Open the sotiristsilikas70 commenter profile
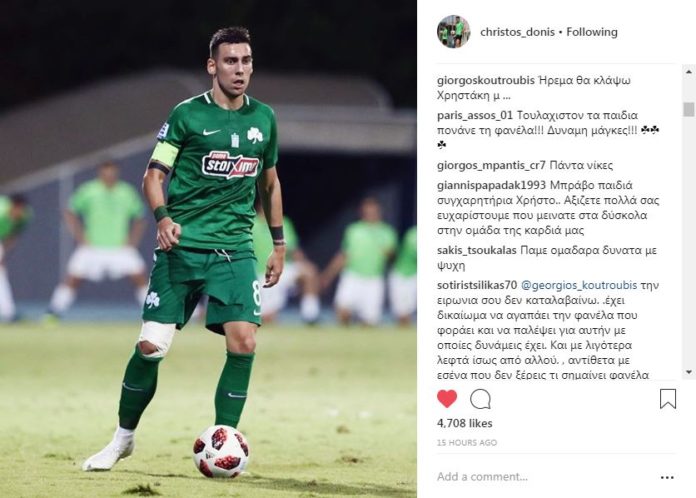 tap(477, 285)
